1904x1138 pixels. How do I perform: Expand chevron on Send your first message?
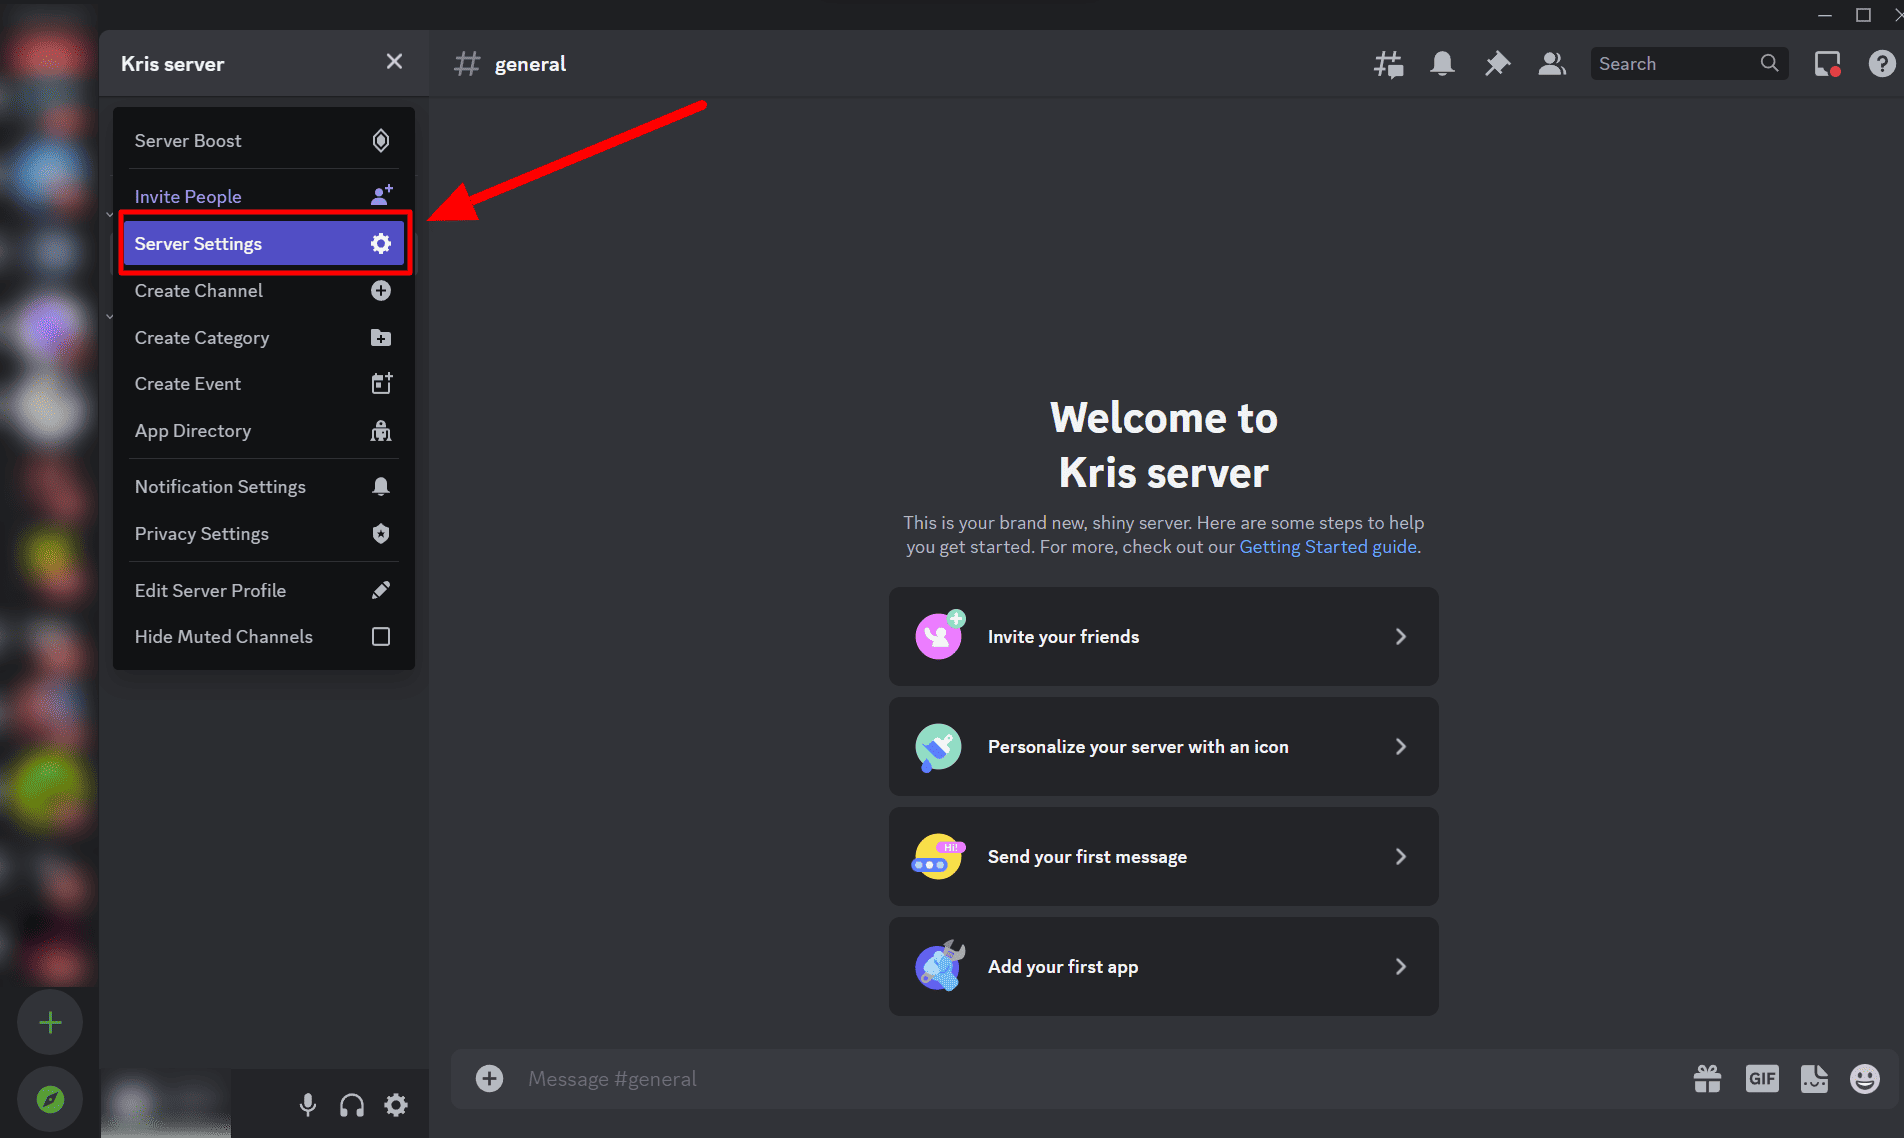click(x=1401, y=857)
